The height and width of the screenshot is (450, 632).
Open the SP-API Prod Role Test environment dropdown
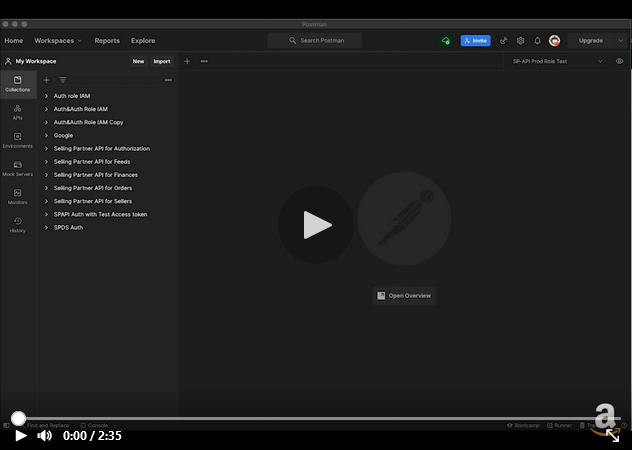(556, 61)
